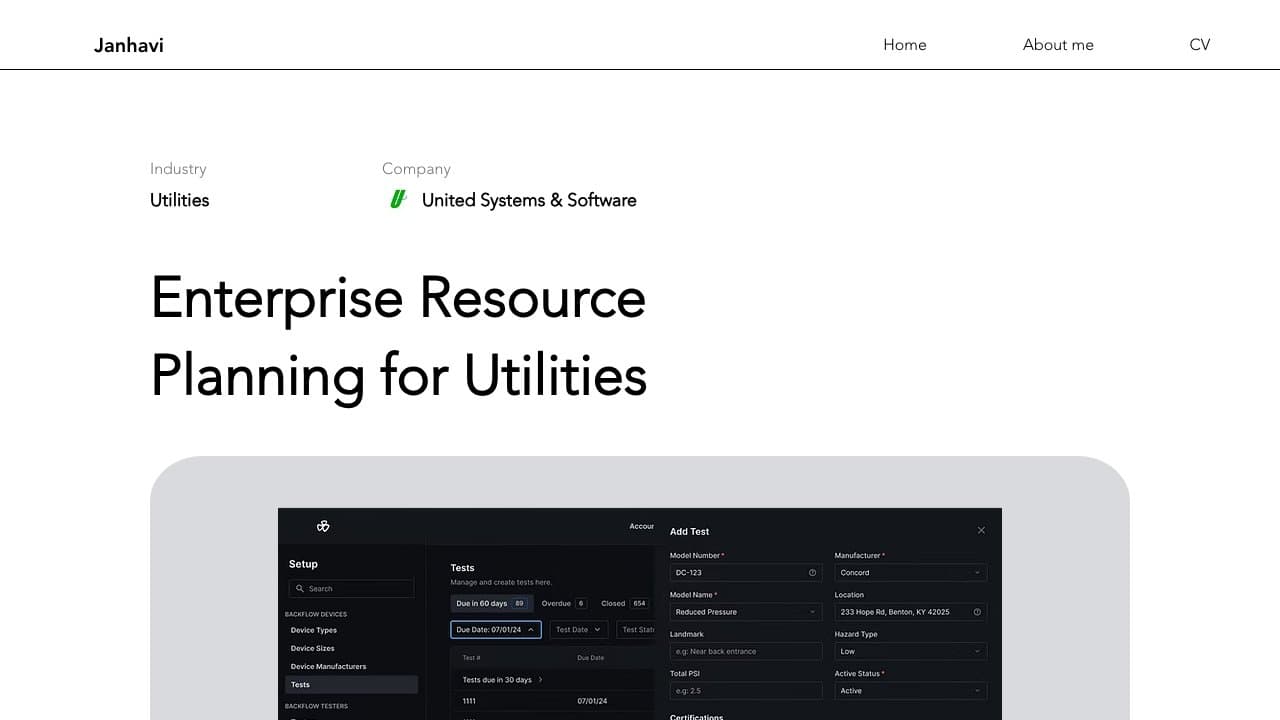The image size is (1280, 720).
Task: Select Device Types in the Setup sidebar
Action: click(x=314, y=630)
